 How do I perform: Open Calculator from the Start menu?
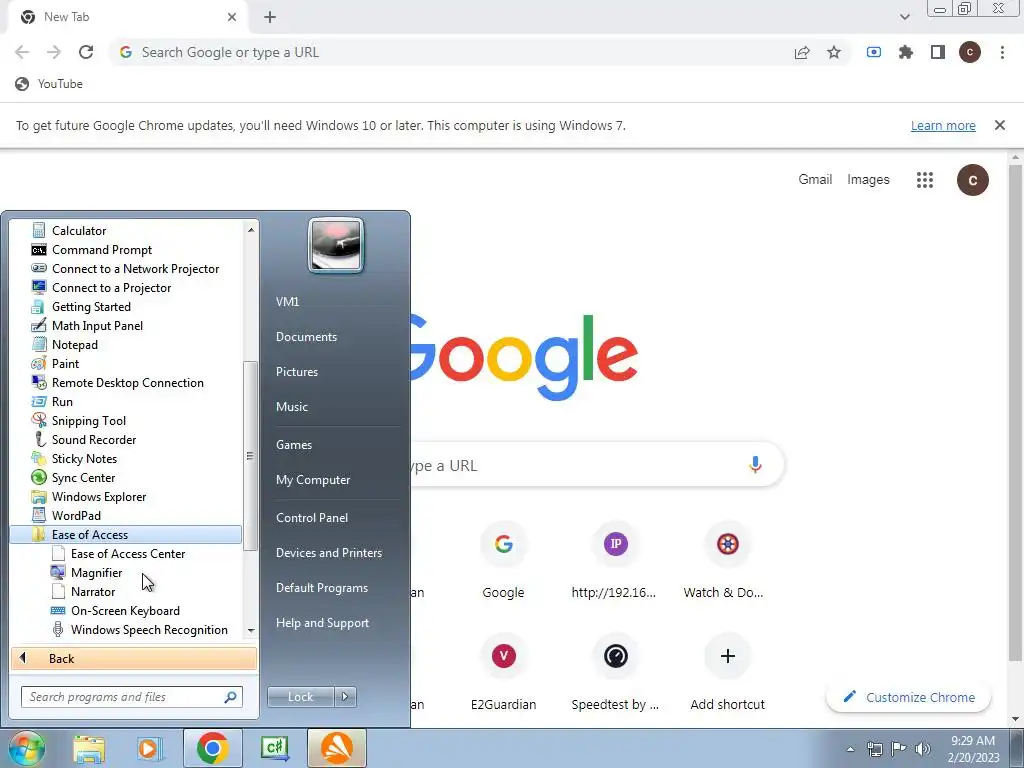pyautogui.click(x=78, y=231)
